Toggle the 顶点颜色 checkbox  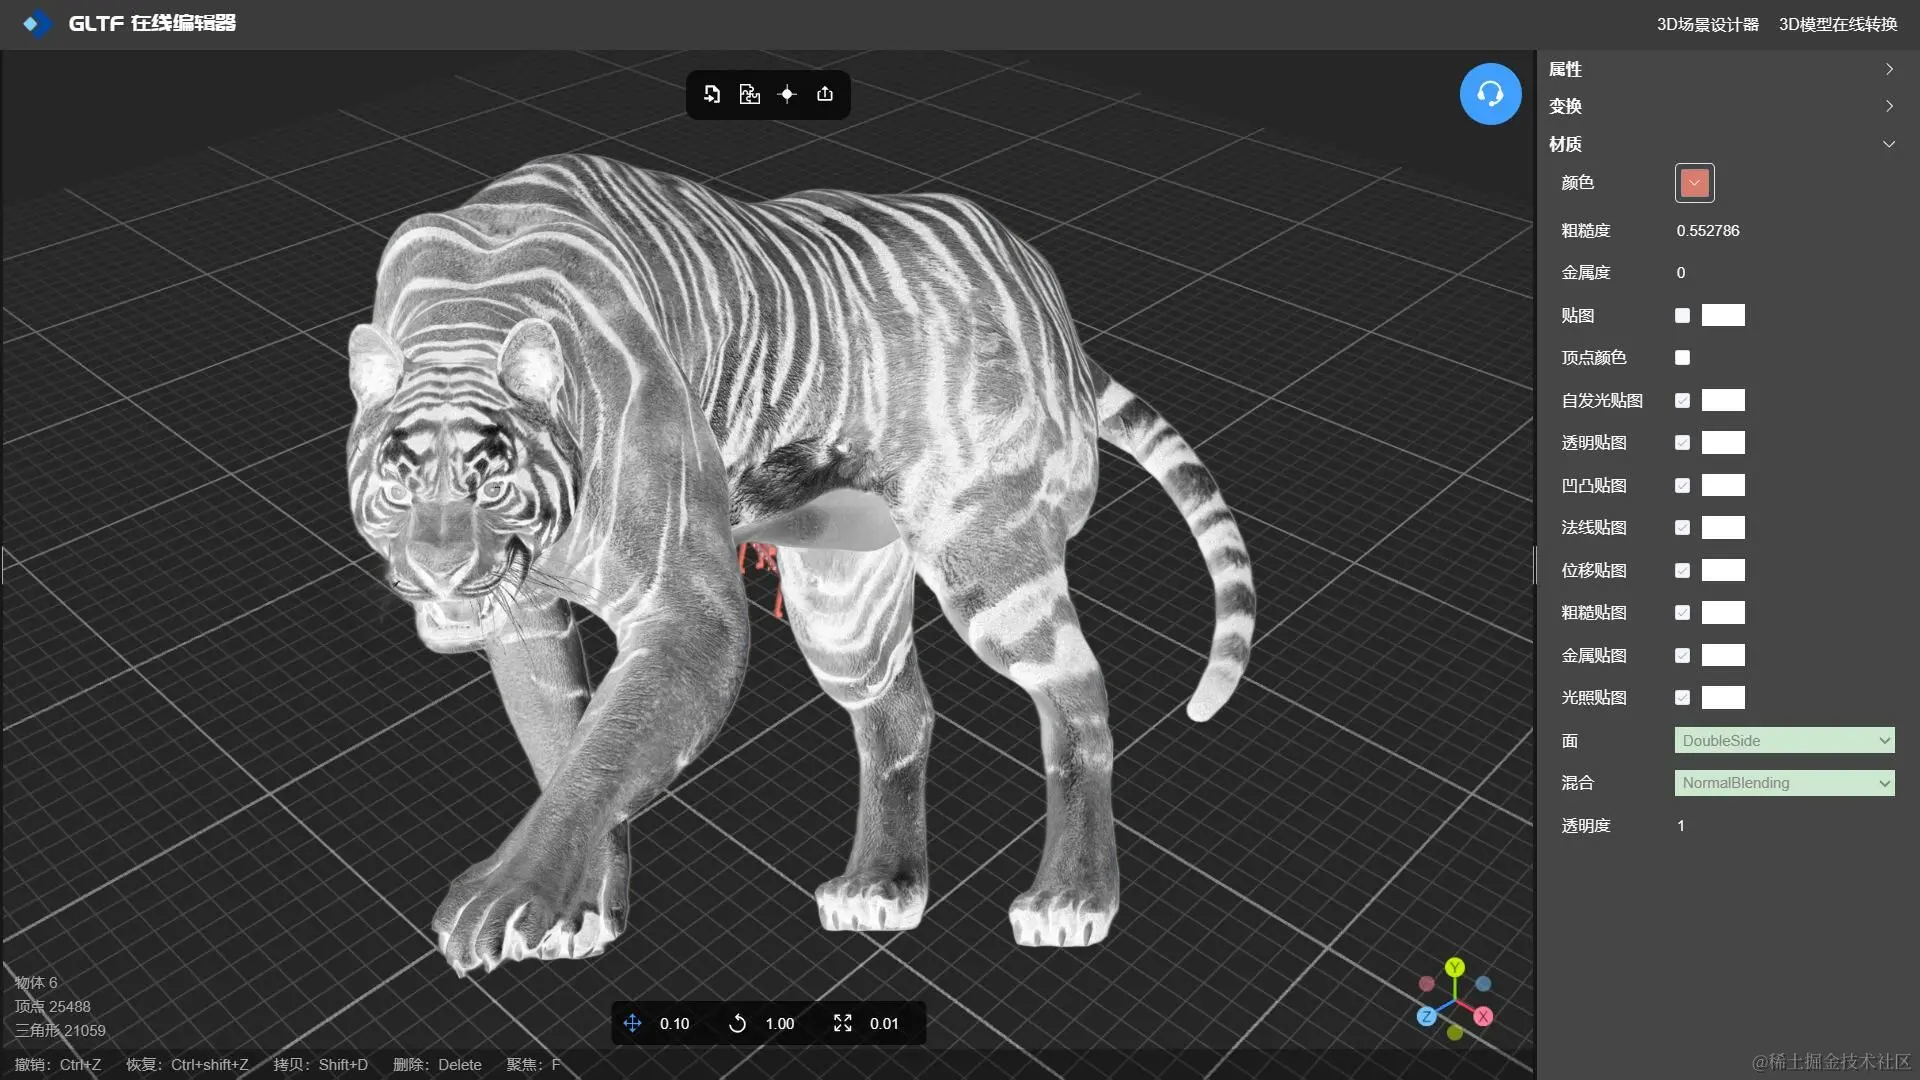[x=1682, y=357]
